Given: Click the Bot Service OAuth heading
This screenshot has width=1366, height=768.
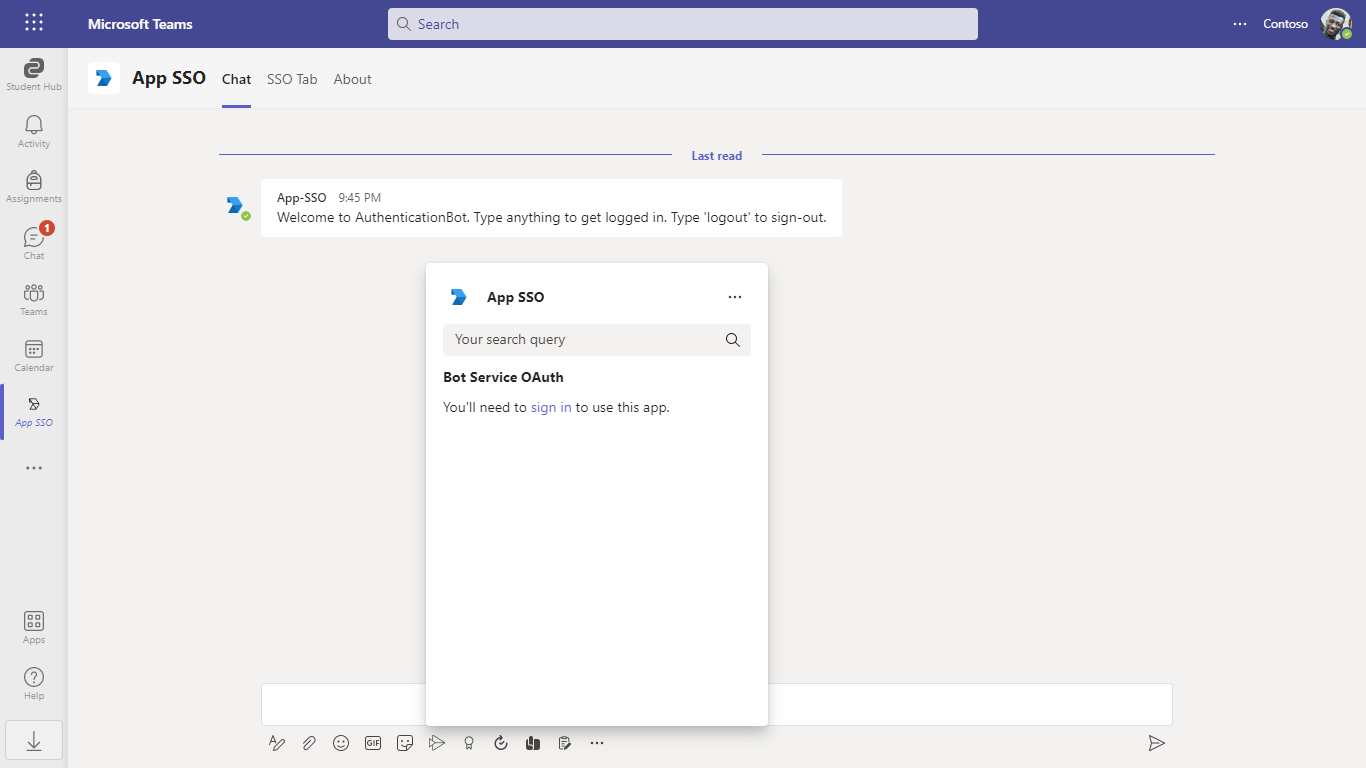Looking at the screenshot, I should (x=503, y=377).
